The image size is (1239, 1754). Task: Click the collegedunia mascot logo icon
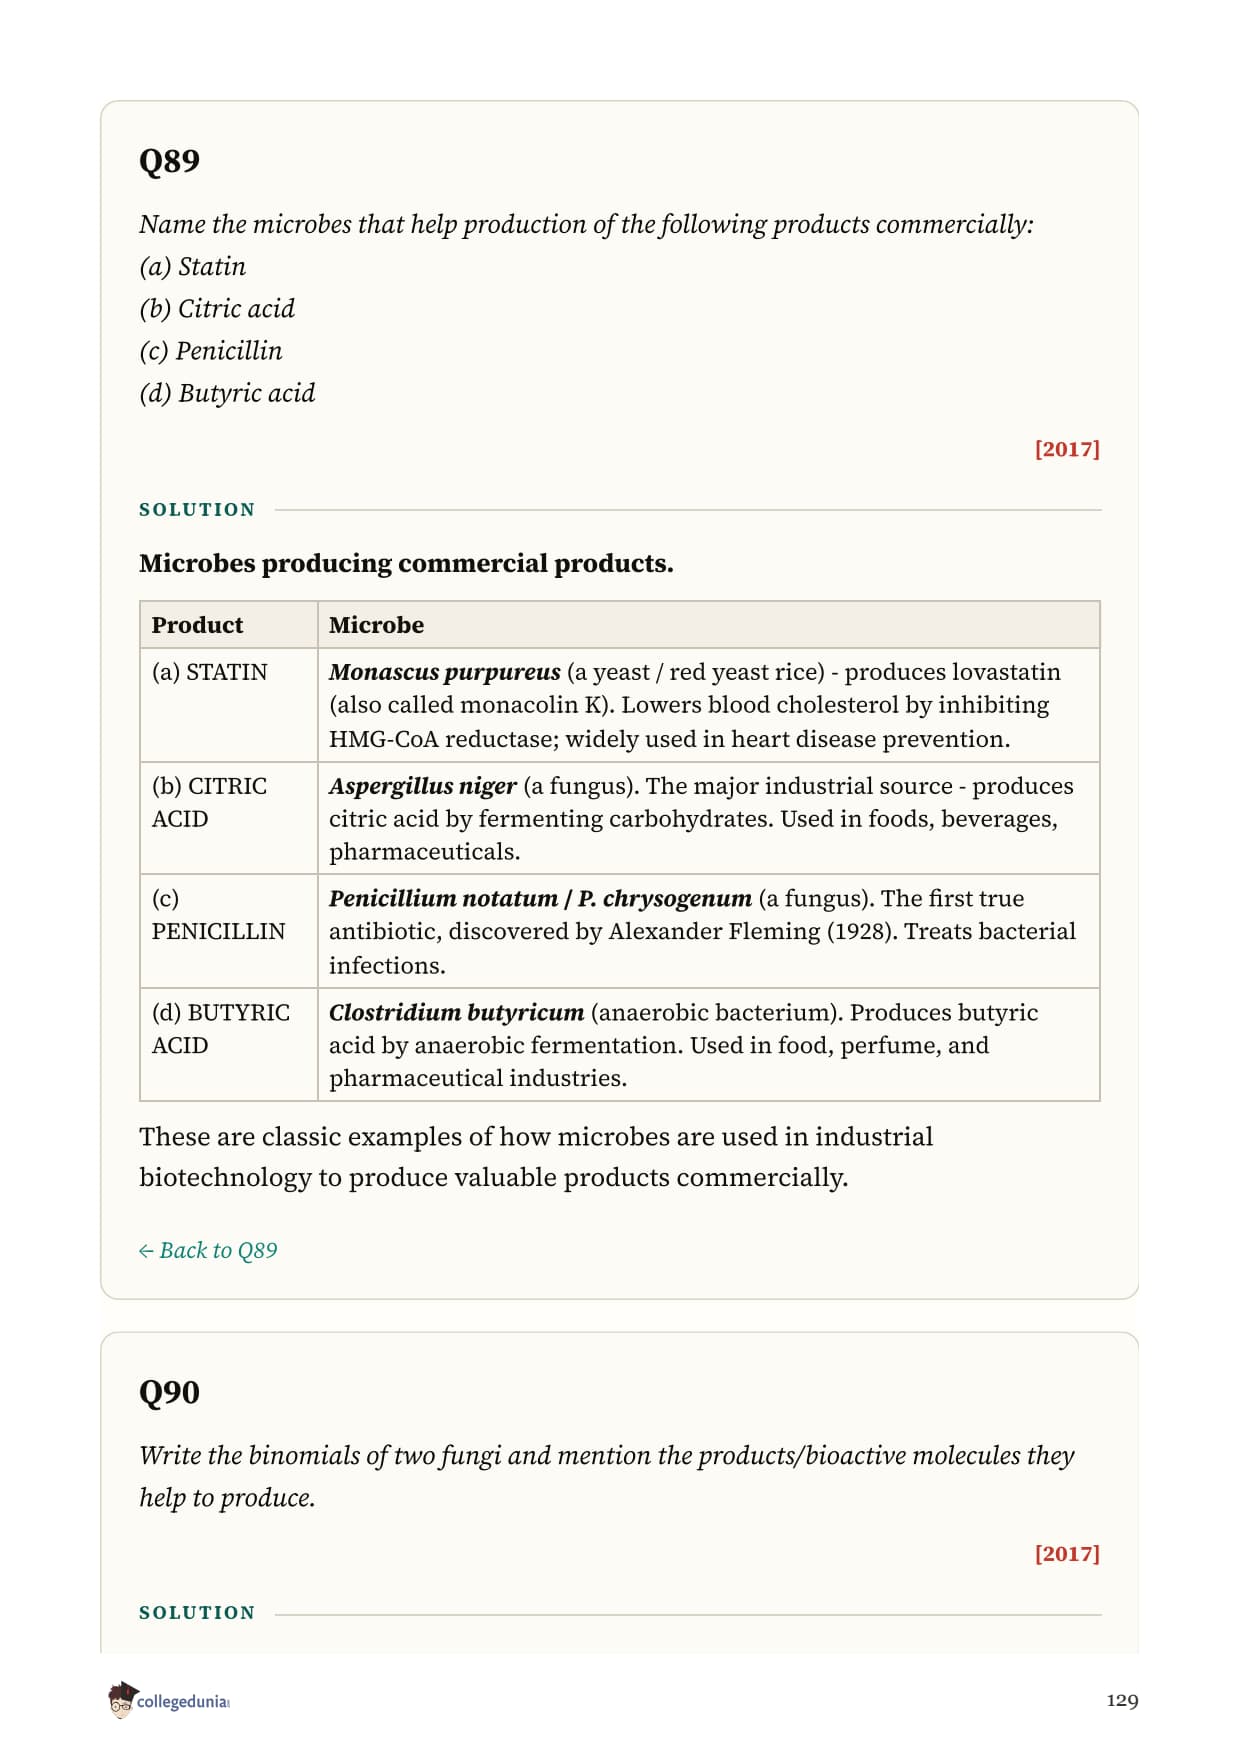(121, 1700)
